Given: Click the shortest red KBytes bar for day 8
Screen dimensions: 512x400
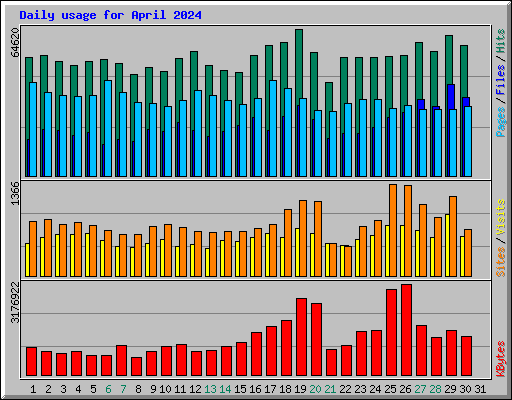Looking at the screenshot, I should tap(137, 367).
